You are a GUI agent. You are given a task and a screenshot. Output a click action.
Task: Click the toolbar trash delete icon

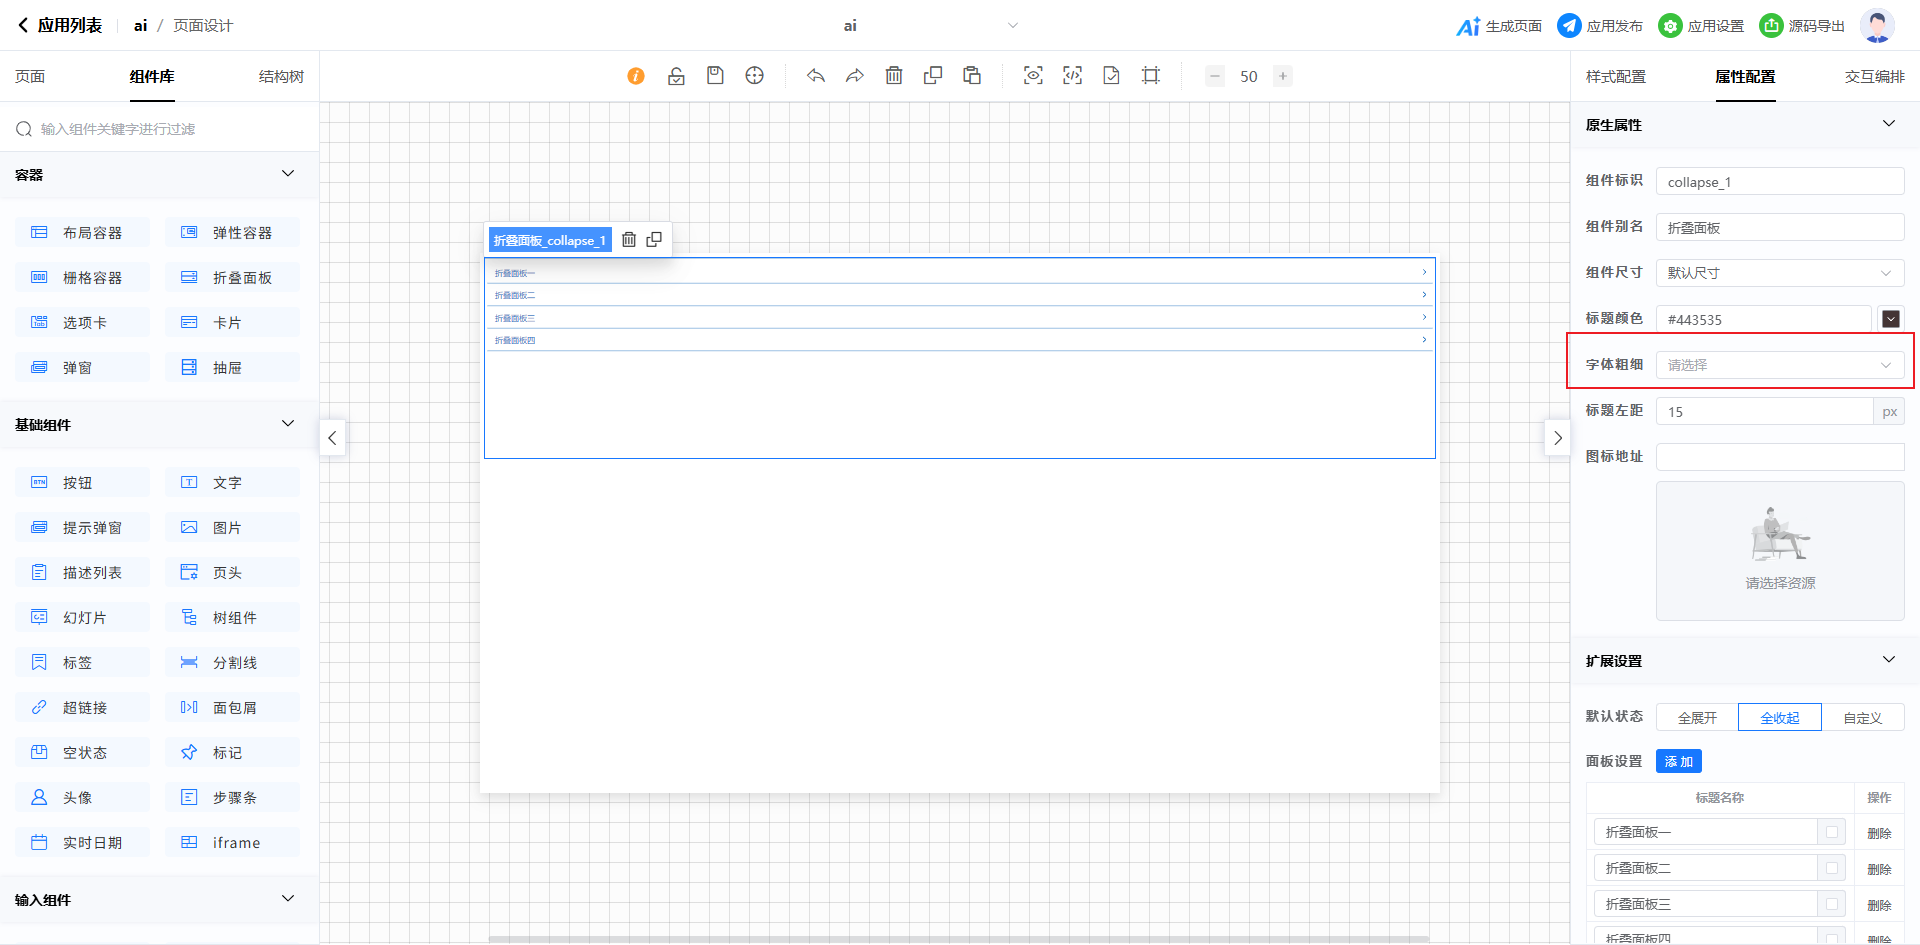coord(894,76)
